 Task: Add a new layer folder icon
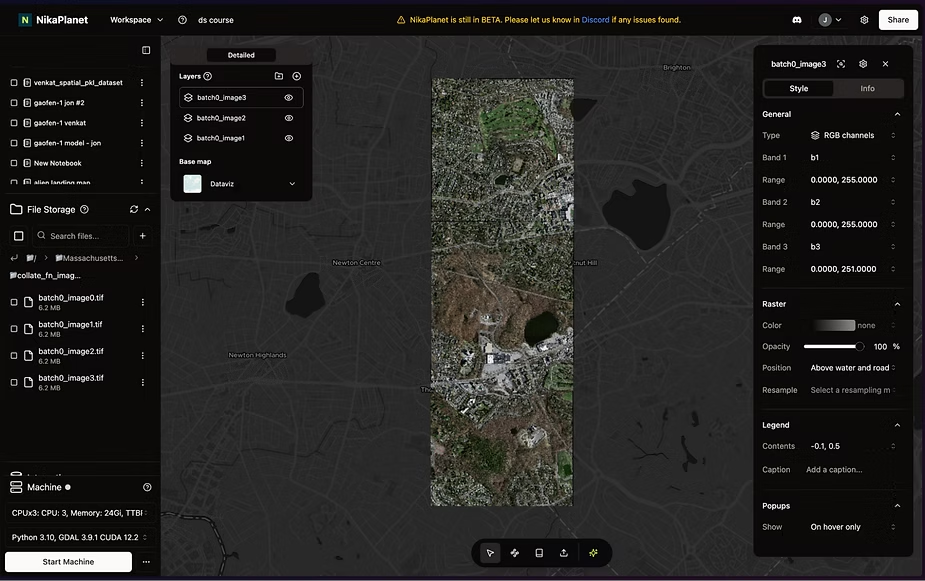(279, 76)
